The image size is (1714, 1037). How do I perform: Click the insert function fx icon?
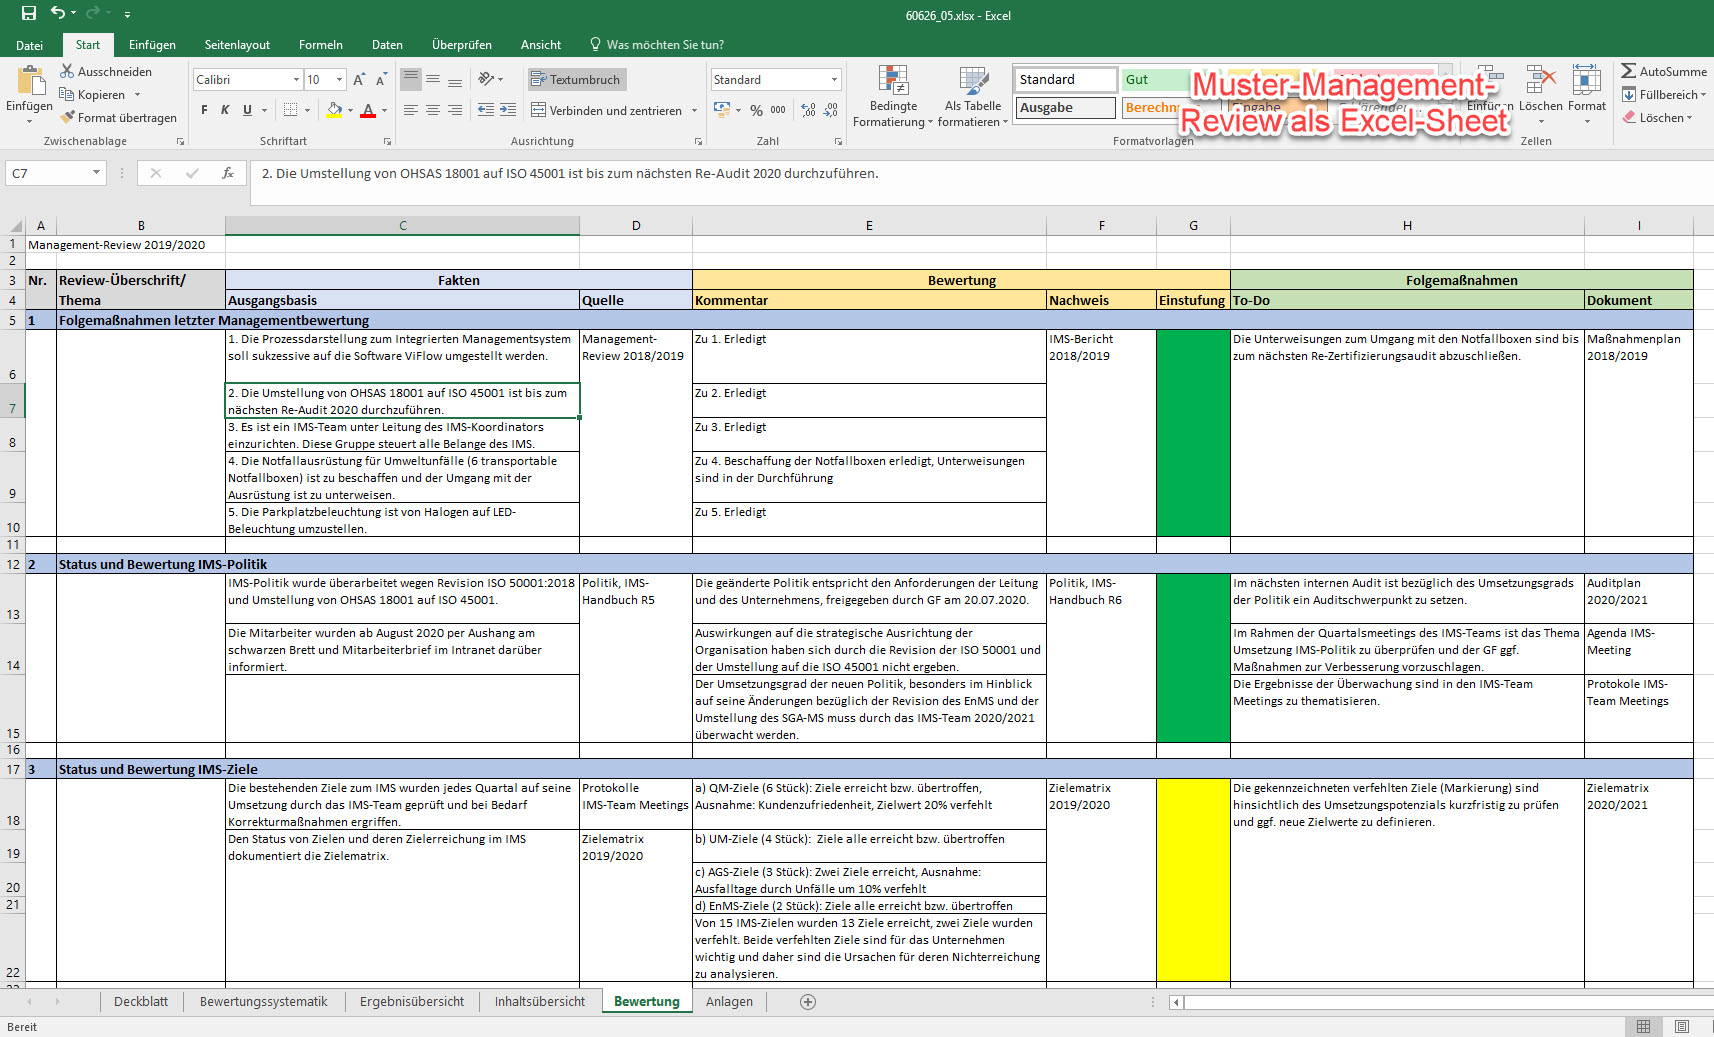228,173
